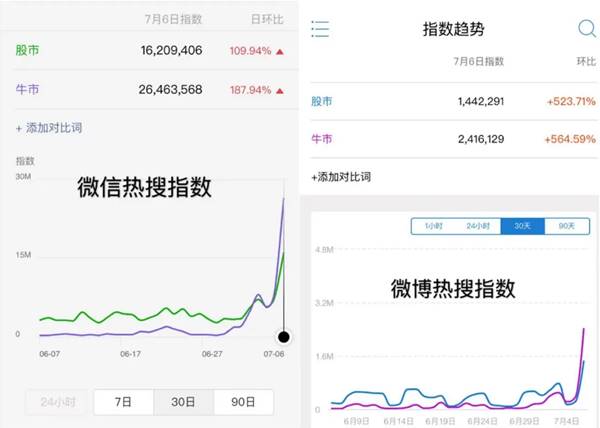Click the 6月24日 axis label
The height and width of the screenshot is (428, 600).
point(482,421)
